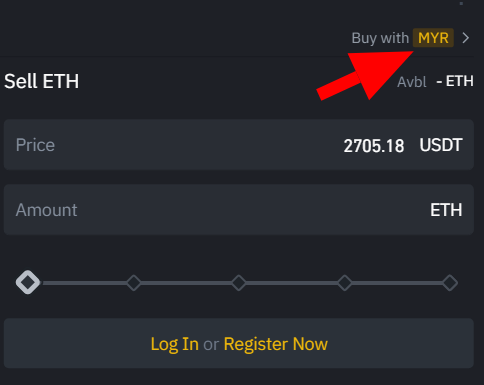
Task: Click the slider handle at zero percent
Action: pos(28,282)
